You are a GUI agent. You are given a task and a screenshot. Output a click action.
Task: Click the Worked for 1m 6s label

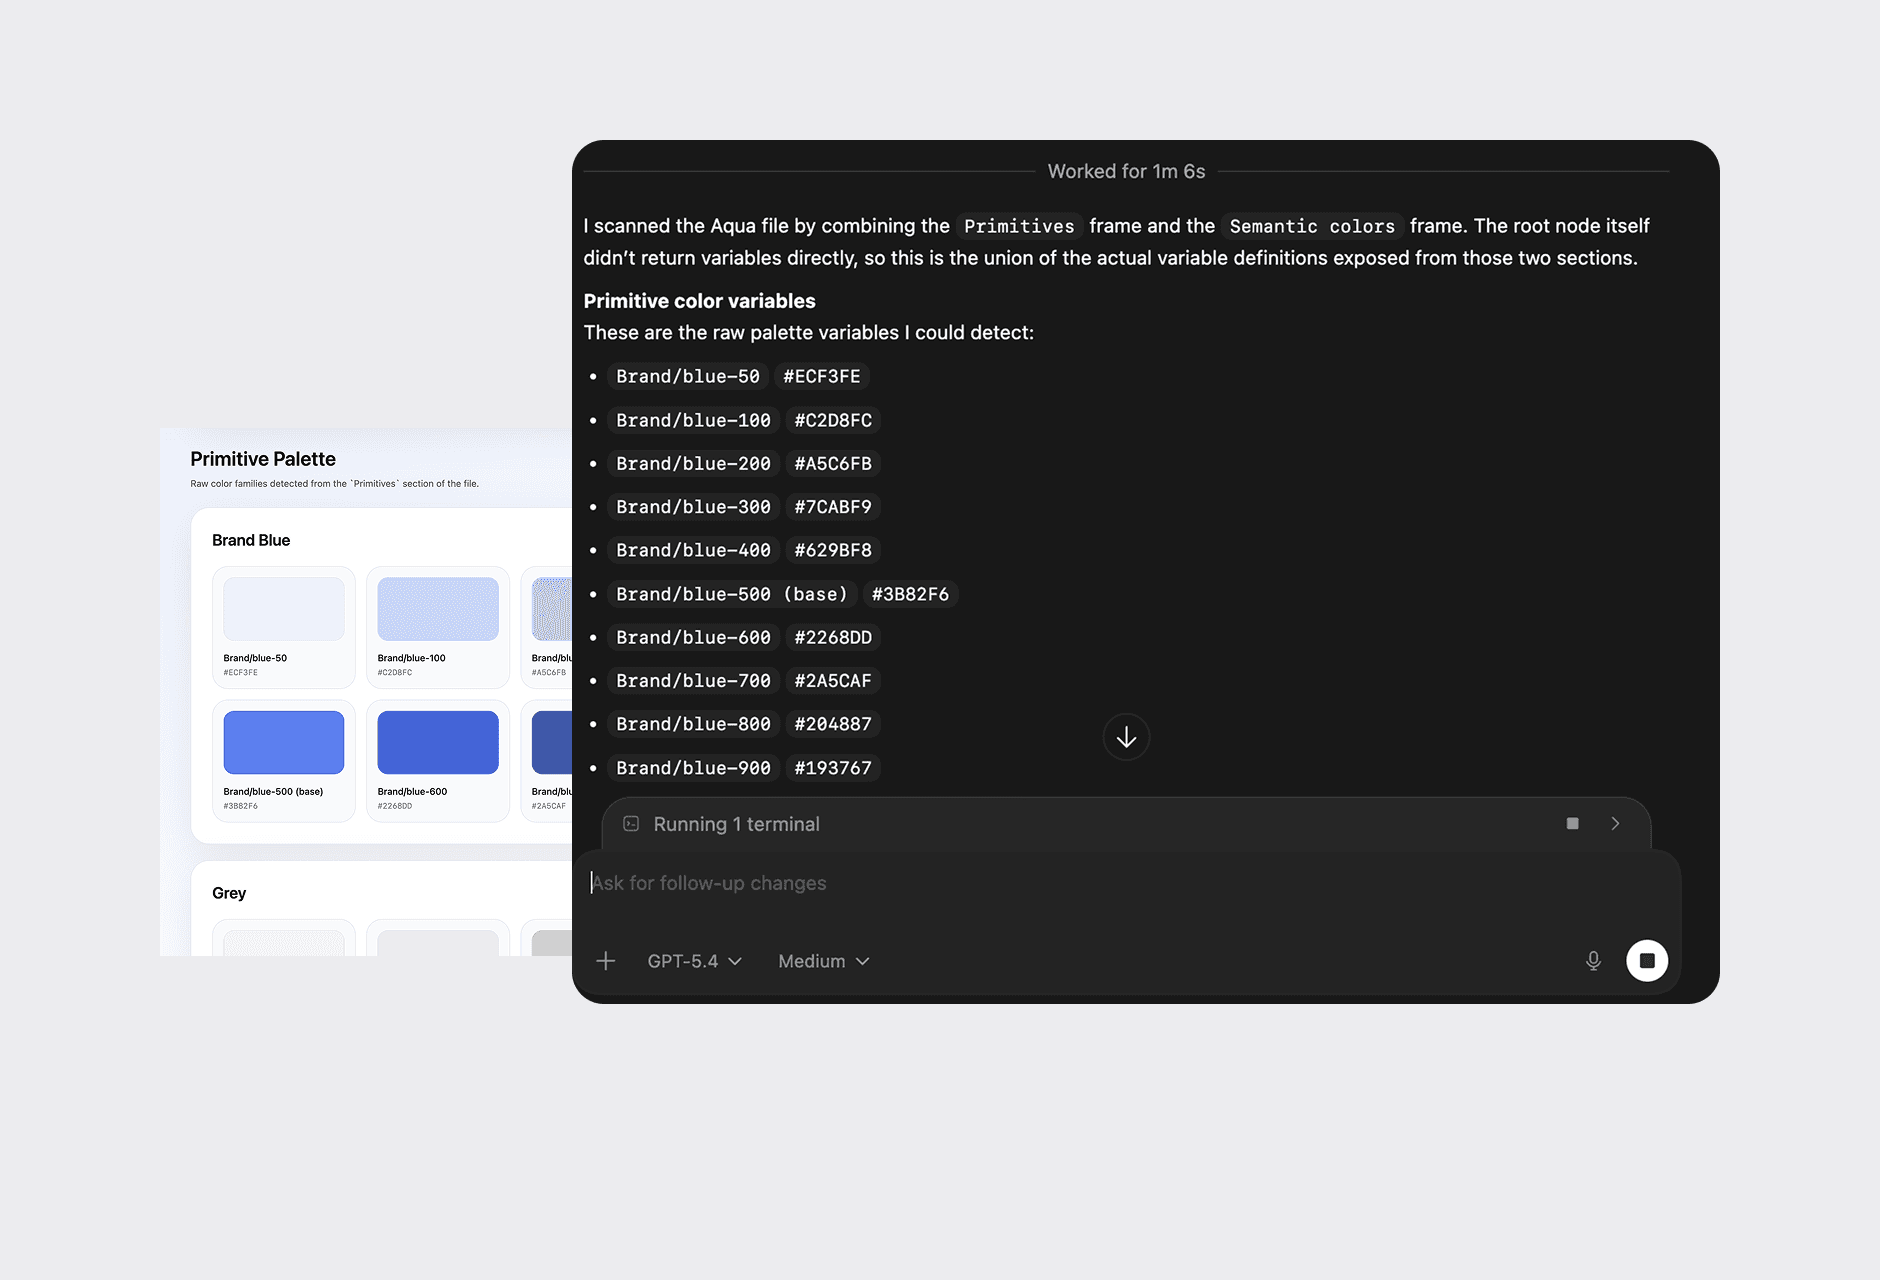[1126, 171]
